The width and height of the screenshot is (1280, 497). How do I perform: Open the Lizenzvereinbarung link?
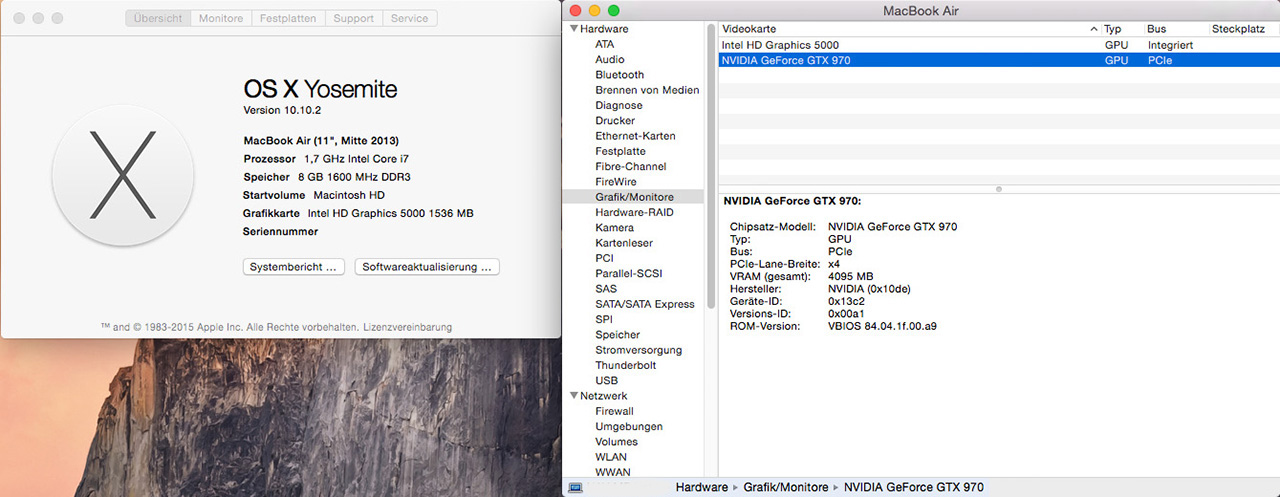click(x=407, y=327)
